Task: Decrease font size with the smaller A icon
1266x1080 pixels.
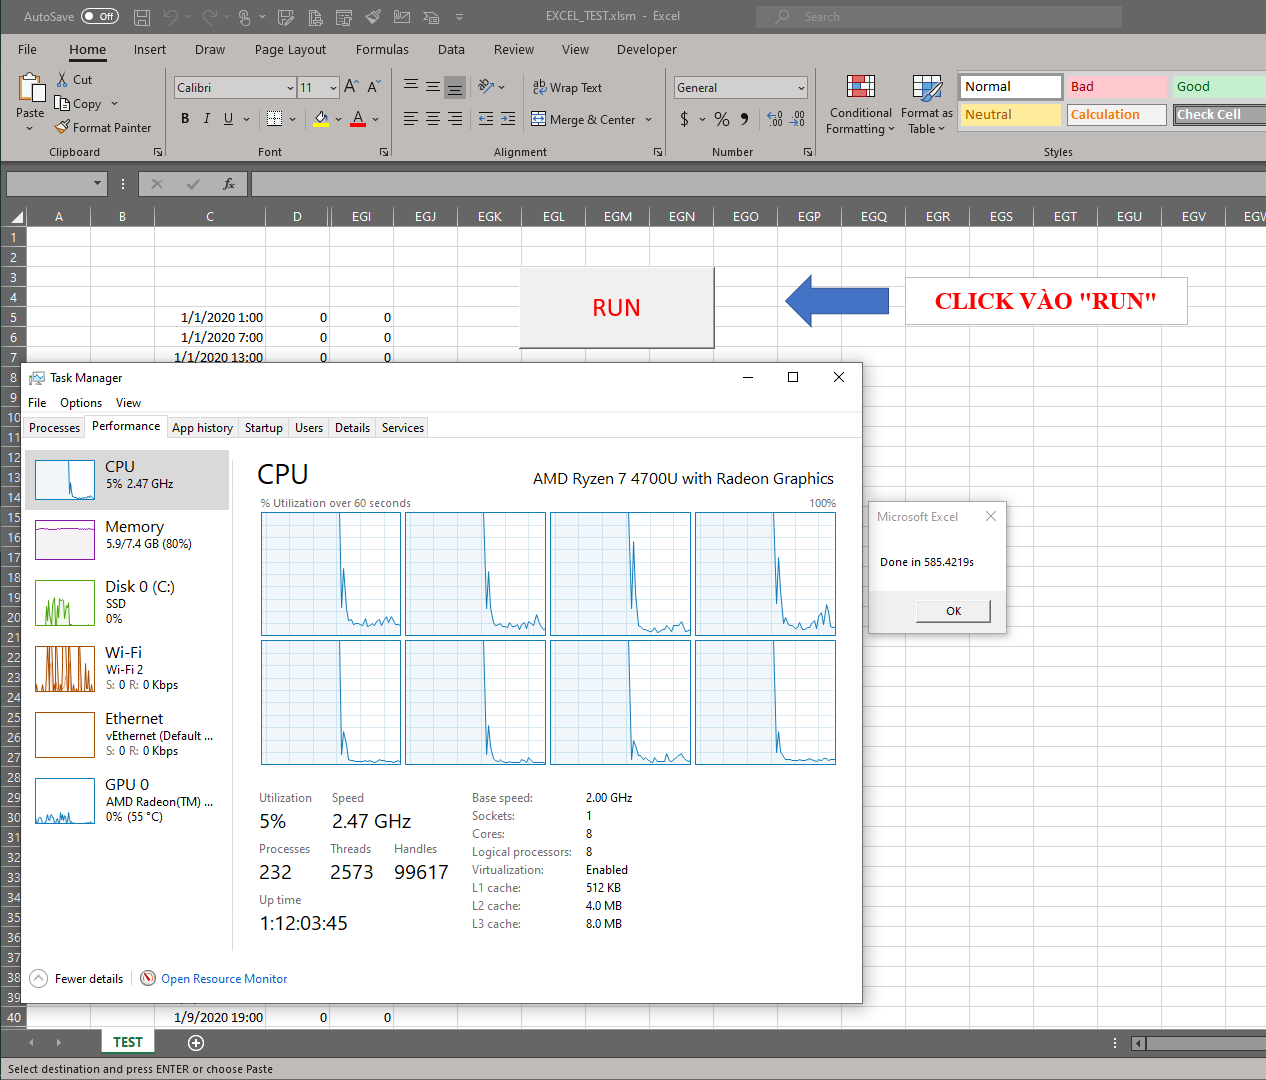Action: pyautogui.click(x=373, y=87)
